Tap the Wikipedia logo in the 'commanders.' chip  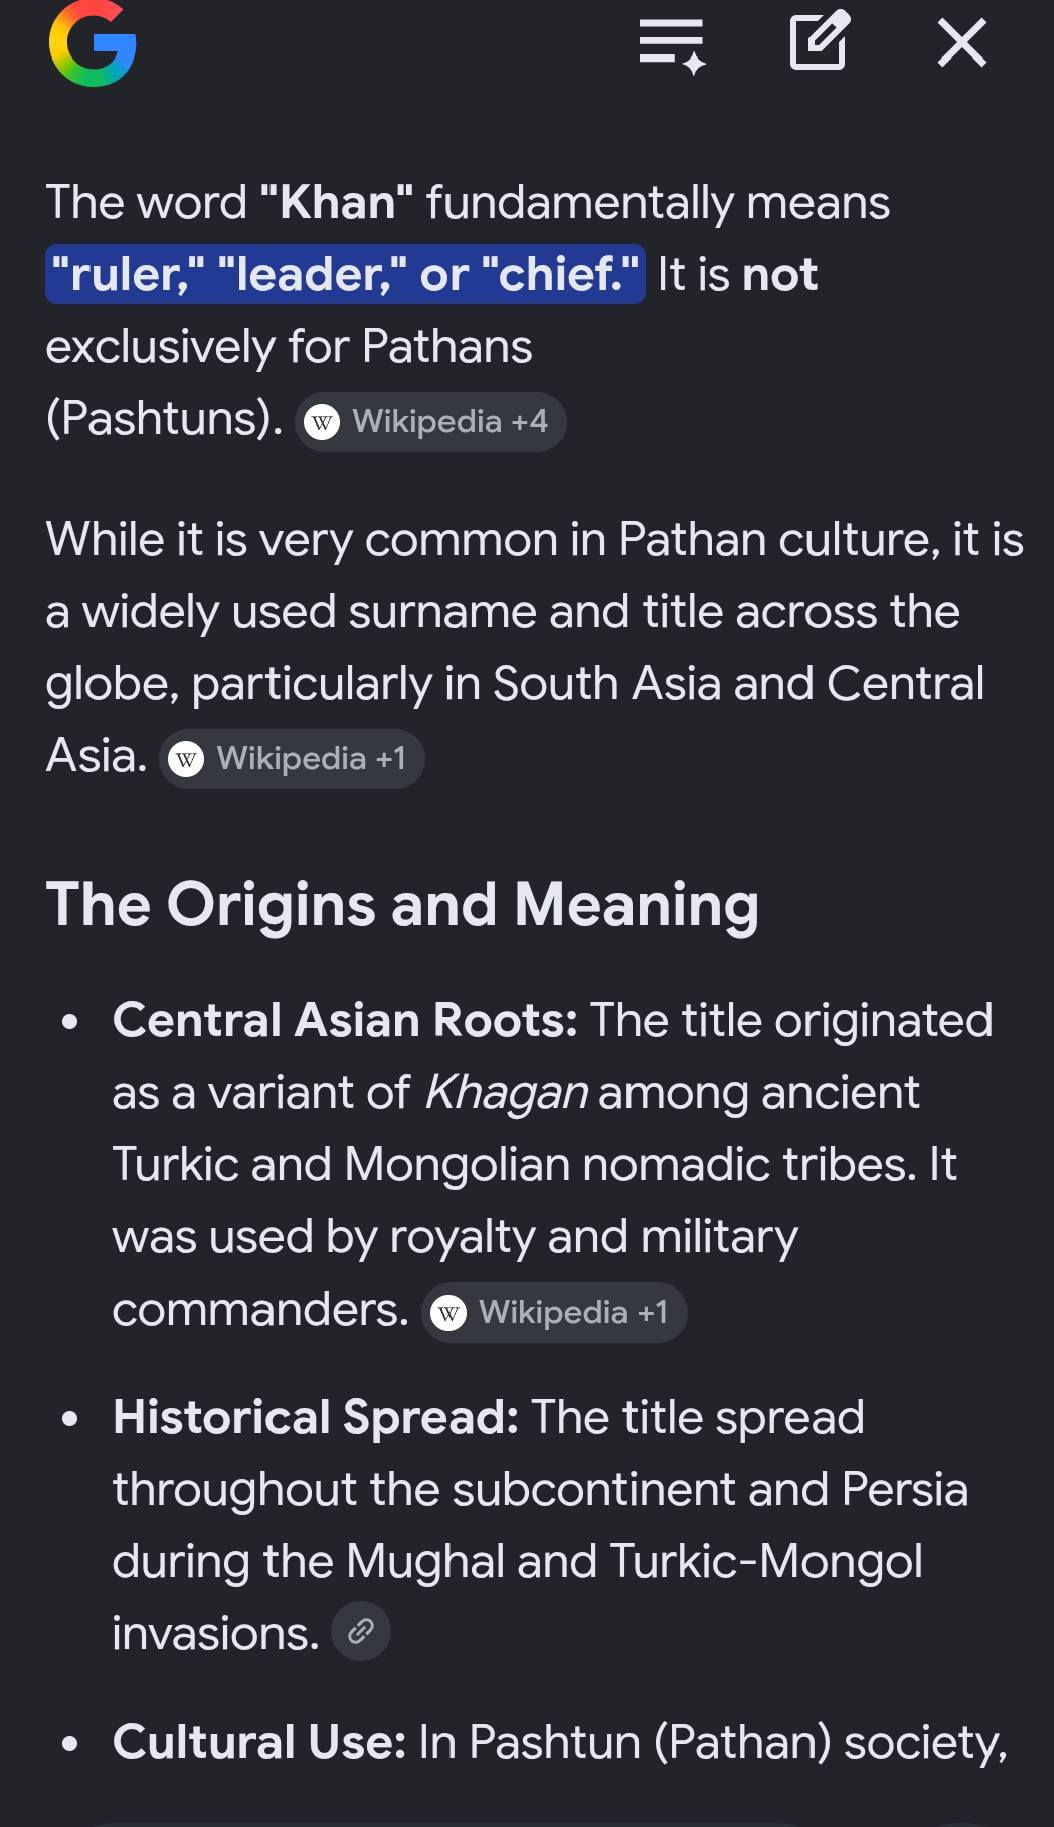(x=448, y=1313)
